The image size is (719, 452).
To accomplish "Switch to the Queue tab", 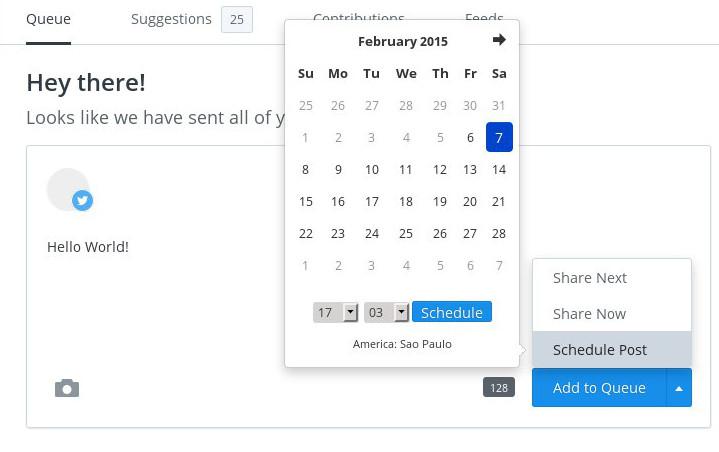I will pyautogui.click(x=48, y=19).
